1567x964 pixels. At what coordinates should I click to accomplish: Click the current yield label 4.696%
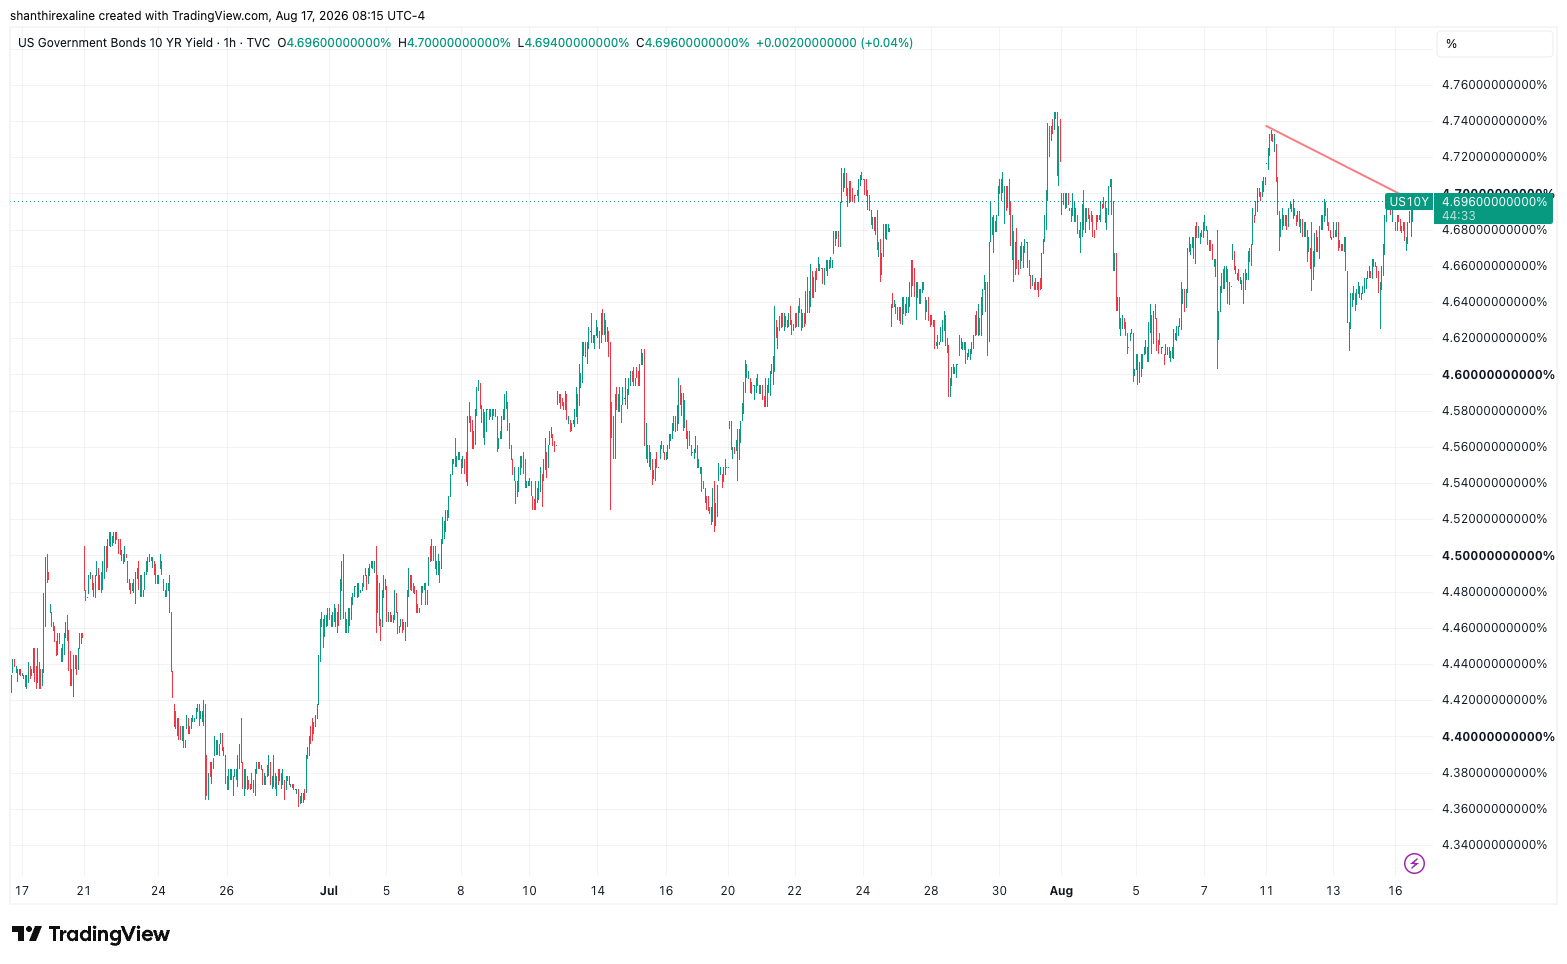click(x=1494, y=202)
